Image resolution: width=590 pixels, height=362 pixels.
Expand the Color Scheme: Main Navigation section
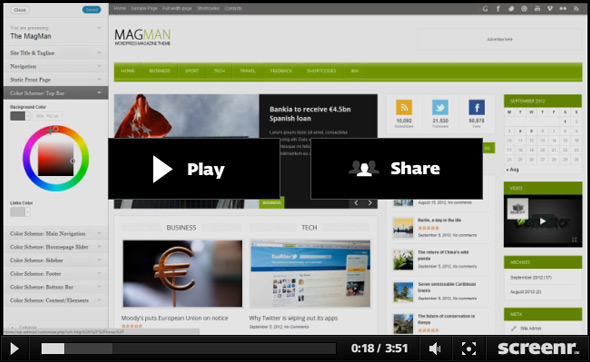coord(56,233)
